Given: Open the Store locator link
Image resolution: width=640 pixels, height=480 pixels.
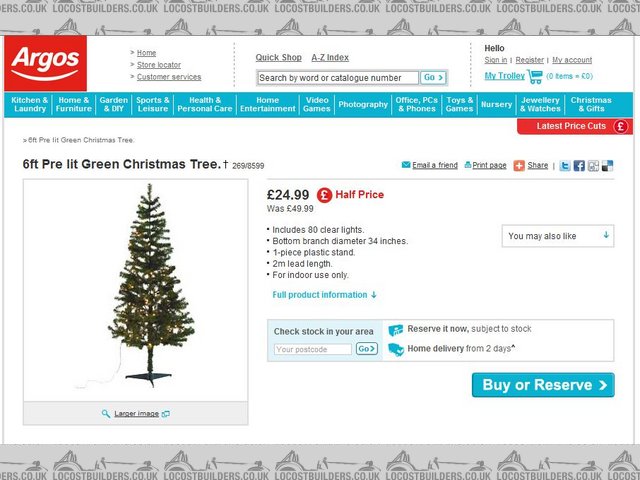Looking at the screenshot, I should [159, 65].
